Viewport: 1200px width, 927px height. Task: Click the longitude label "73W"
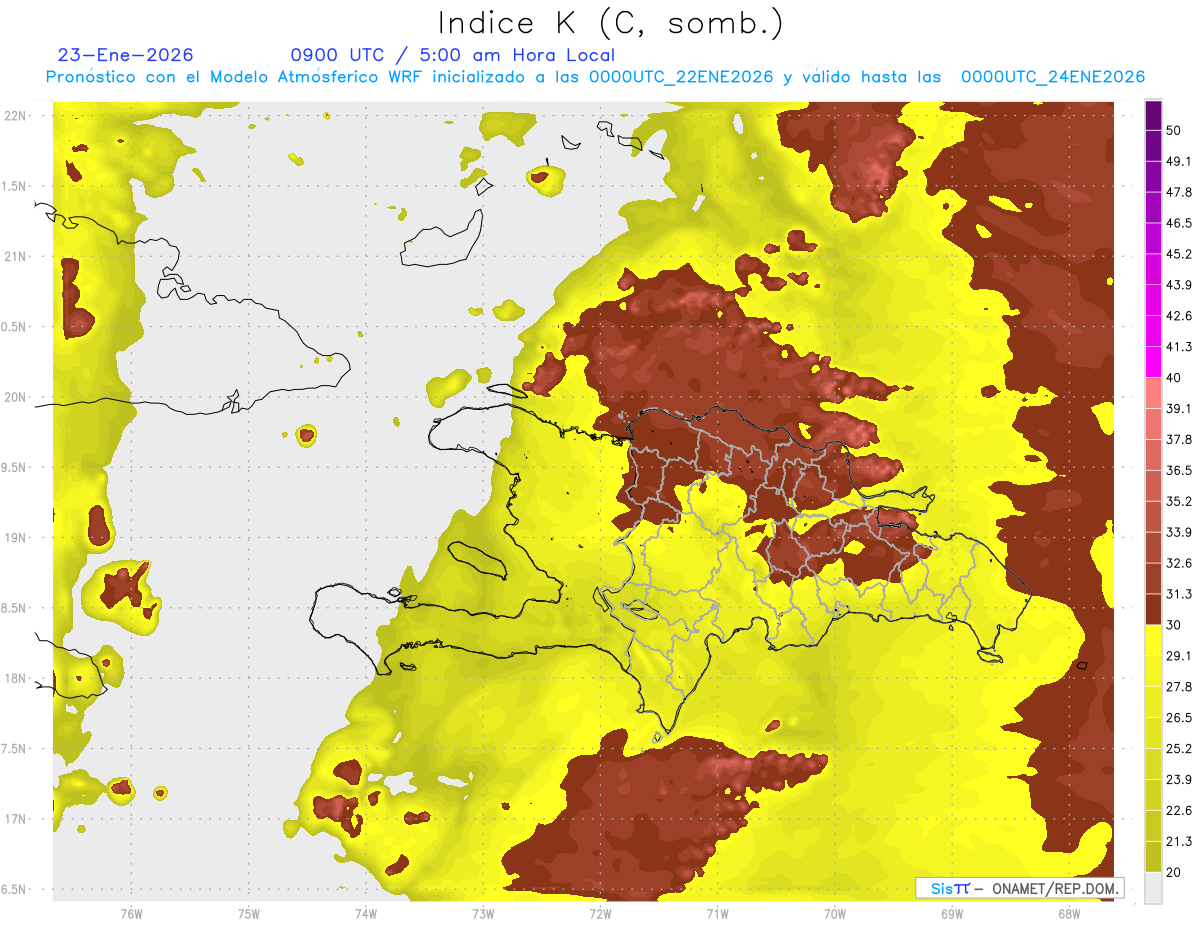pos(483,914)
